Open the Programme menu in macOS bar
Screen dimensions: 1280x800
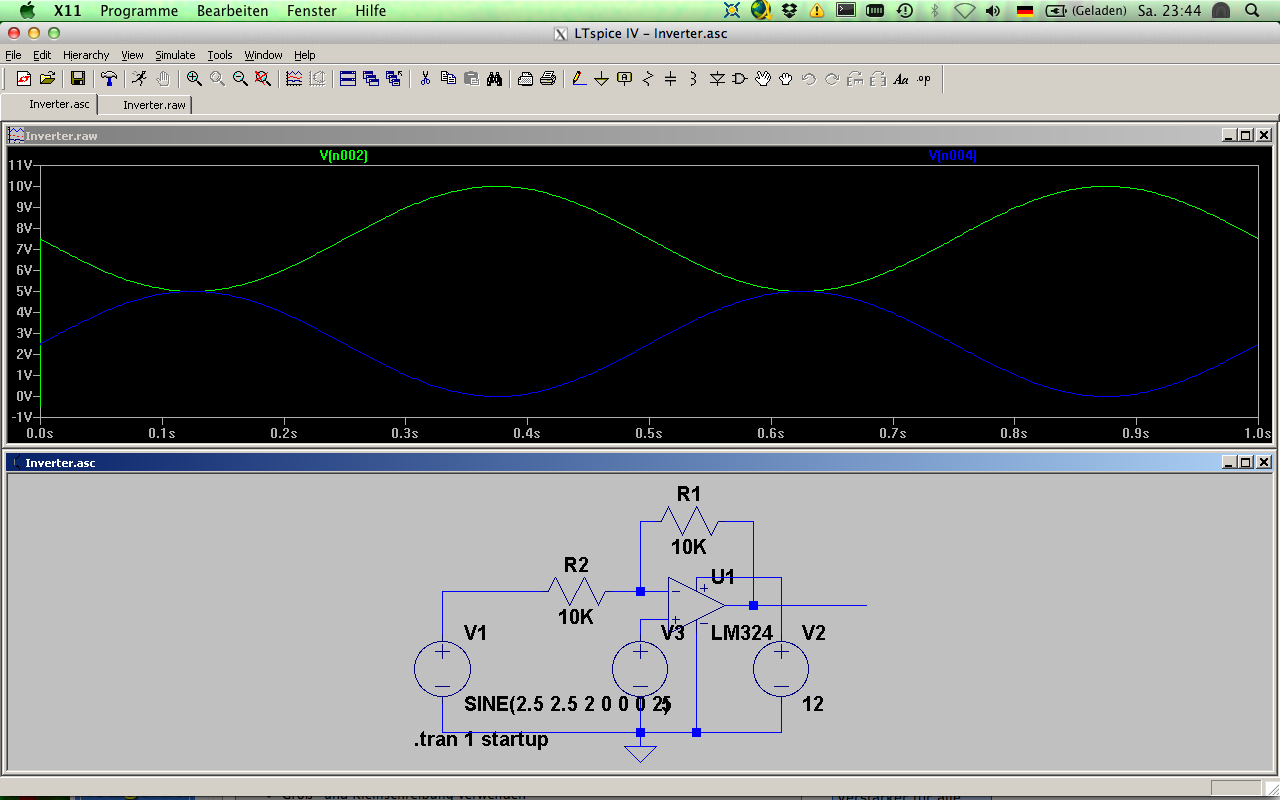[x=139, y=11]
